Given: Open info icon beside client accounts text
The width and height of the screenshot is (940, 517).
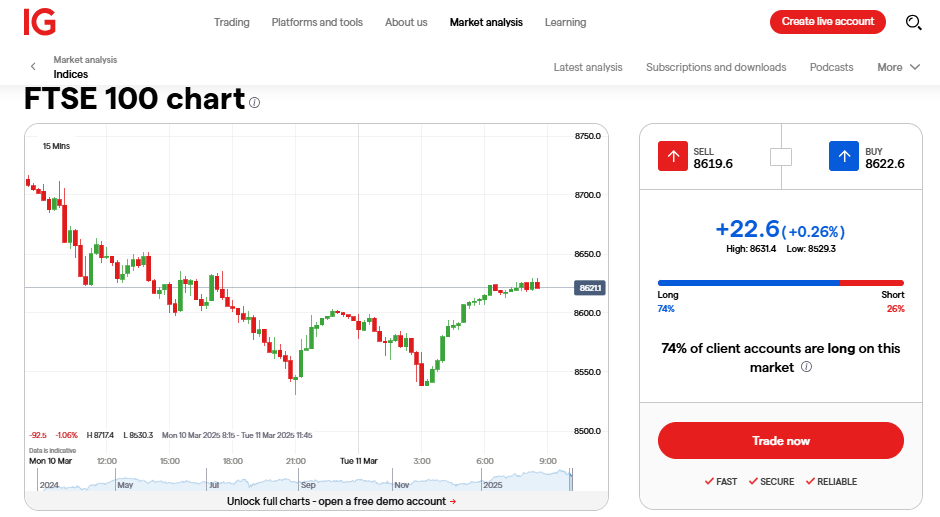Looking at the screenshot, I should click(x=806, y=366).
